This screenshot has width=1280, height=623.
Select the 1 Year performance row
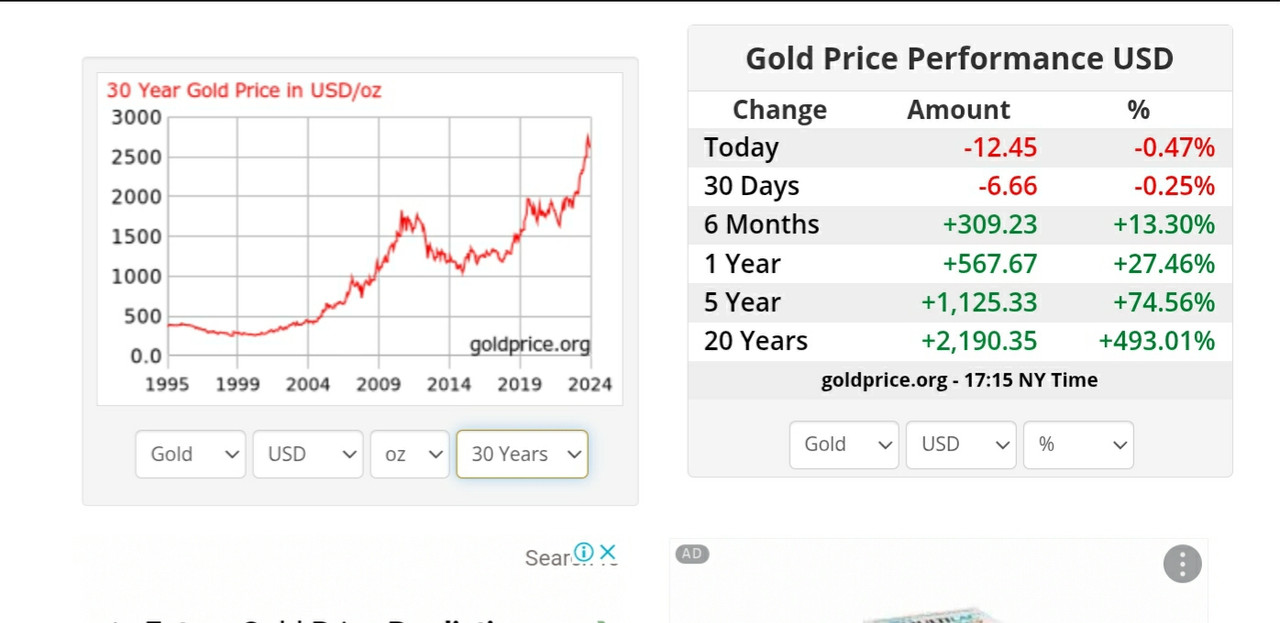[960, 264]
